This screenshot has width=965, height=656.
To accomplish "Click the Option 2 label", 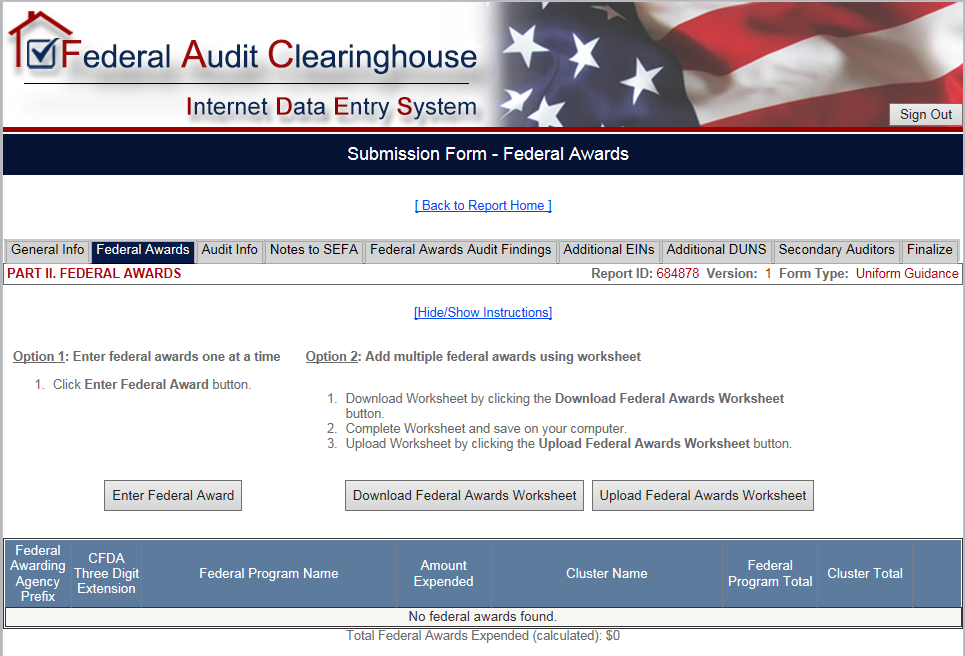I will 332,357.
